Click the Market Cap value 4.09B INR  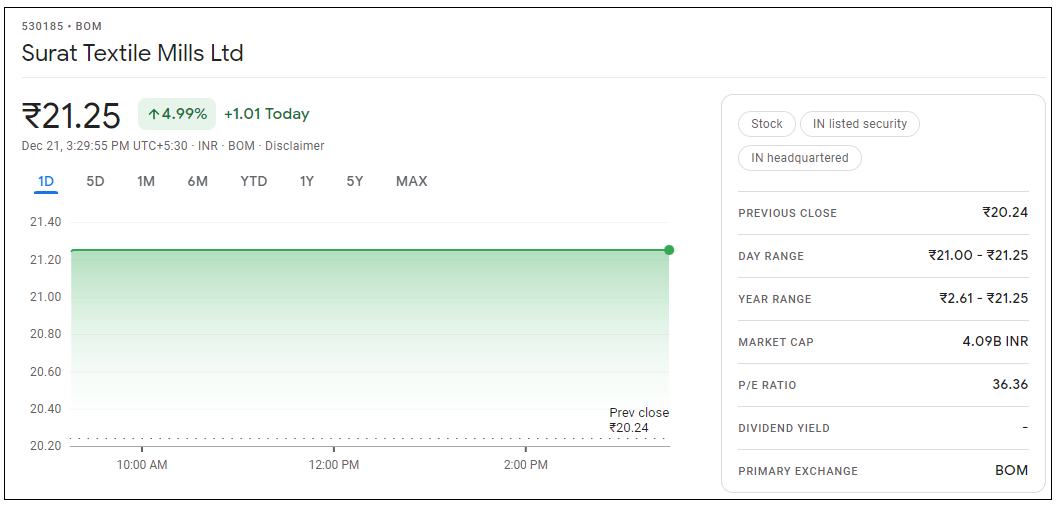995,342
